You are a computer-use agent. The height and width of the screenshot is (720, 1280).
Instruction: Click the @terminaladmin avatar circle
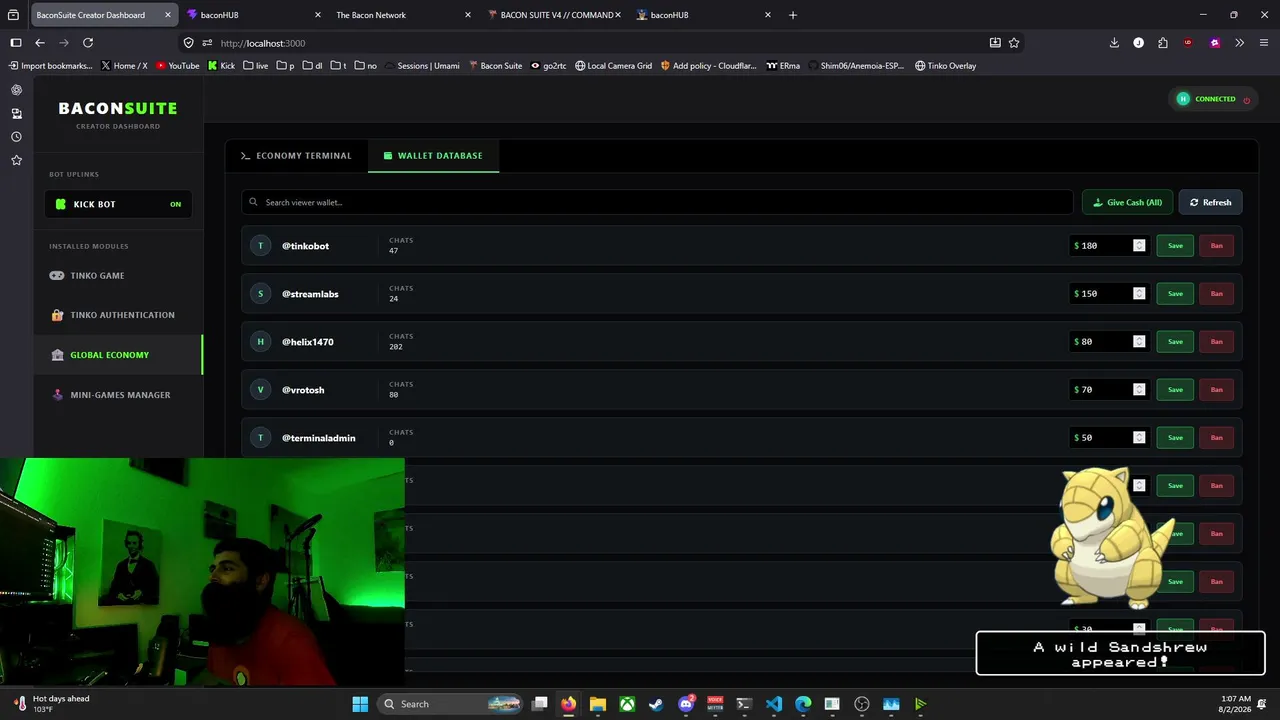point(260,438)
